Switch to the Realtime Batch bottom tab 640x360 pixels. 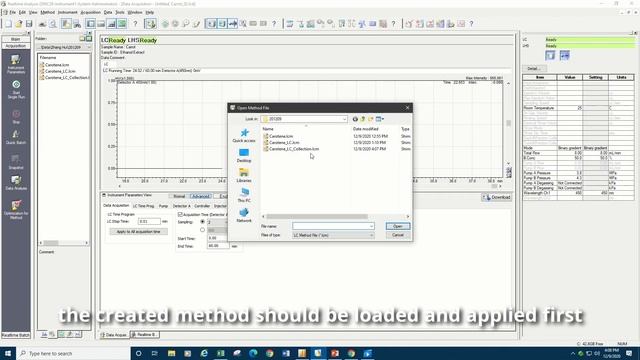pyautogui.click(x=145, y=335)
